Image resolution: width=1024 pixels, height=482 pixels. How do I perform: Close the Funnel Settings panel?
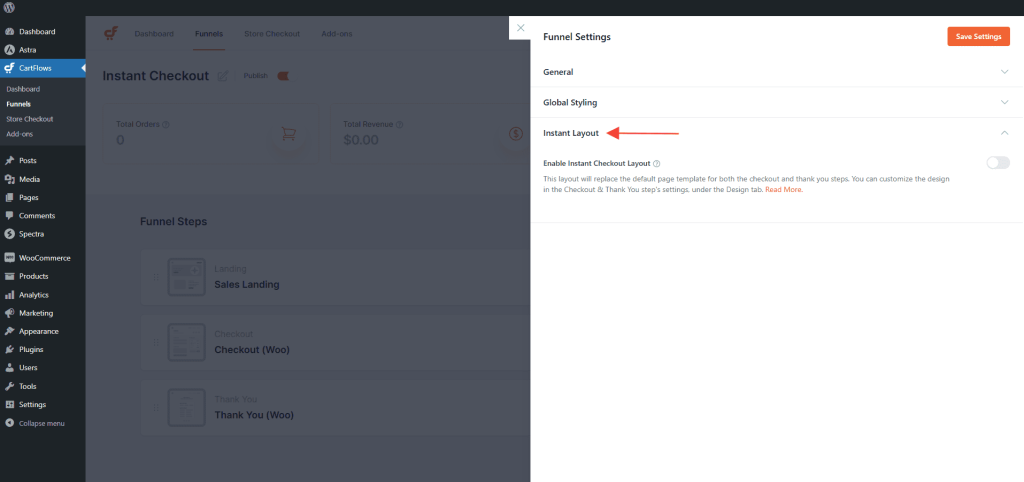520,28
